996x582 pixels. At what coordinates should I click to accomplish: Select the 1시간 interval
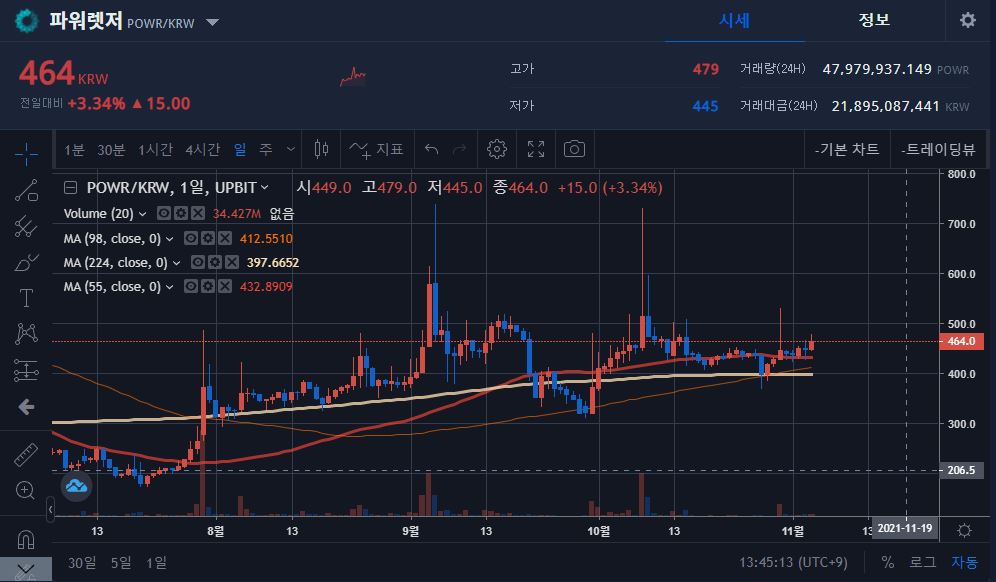coord(155,149)
